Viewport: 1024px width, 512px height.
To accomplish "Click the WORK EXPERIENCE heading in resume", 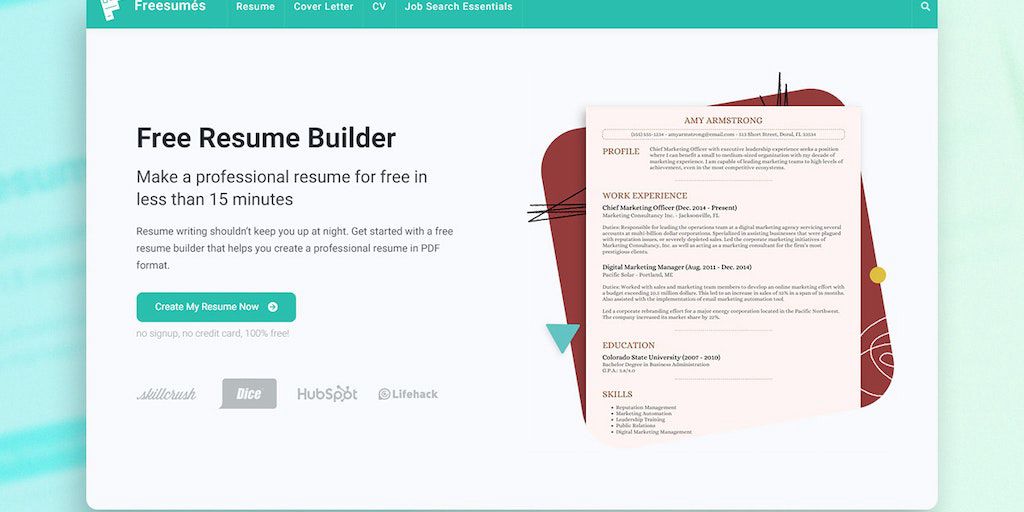I will click(x=645, y=195).
